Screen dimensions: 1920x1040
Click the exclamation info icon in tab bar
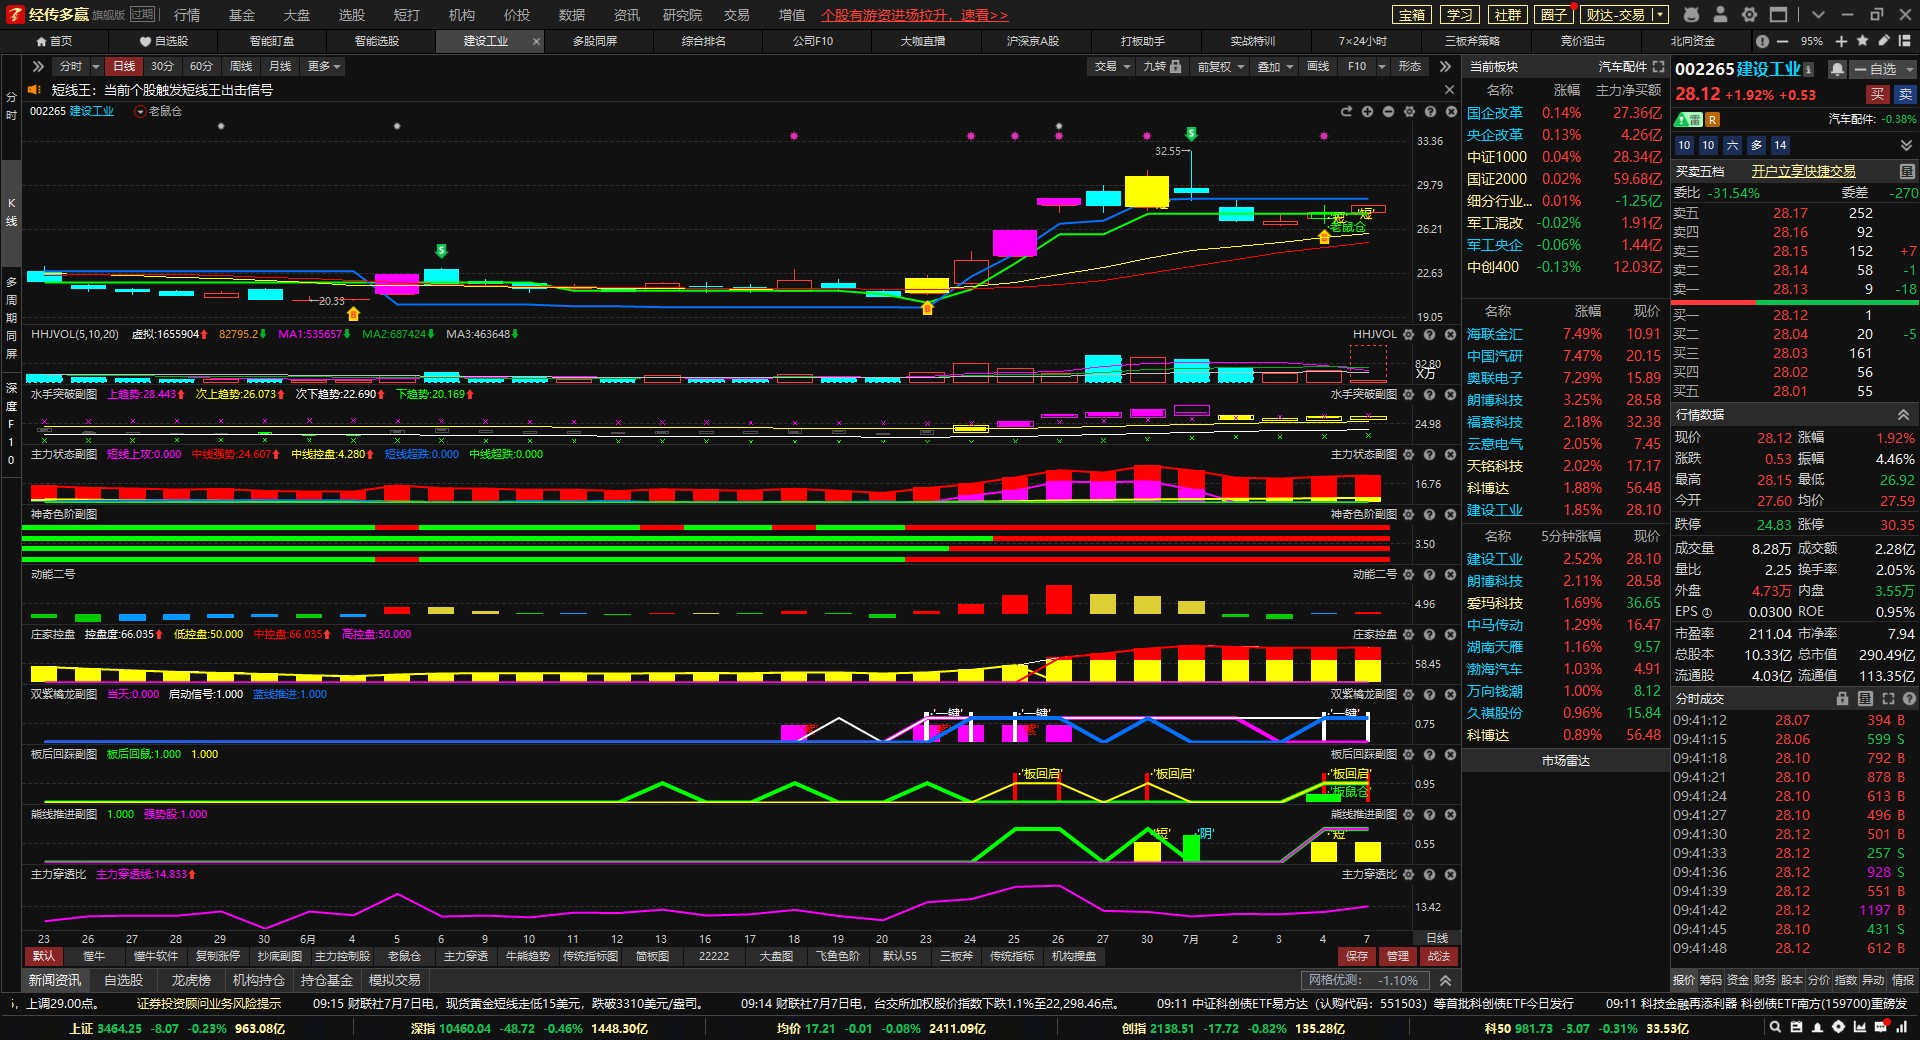click(x=1762, y=41)
